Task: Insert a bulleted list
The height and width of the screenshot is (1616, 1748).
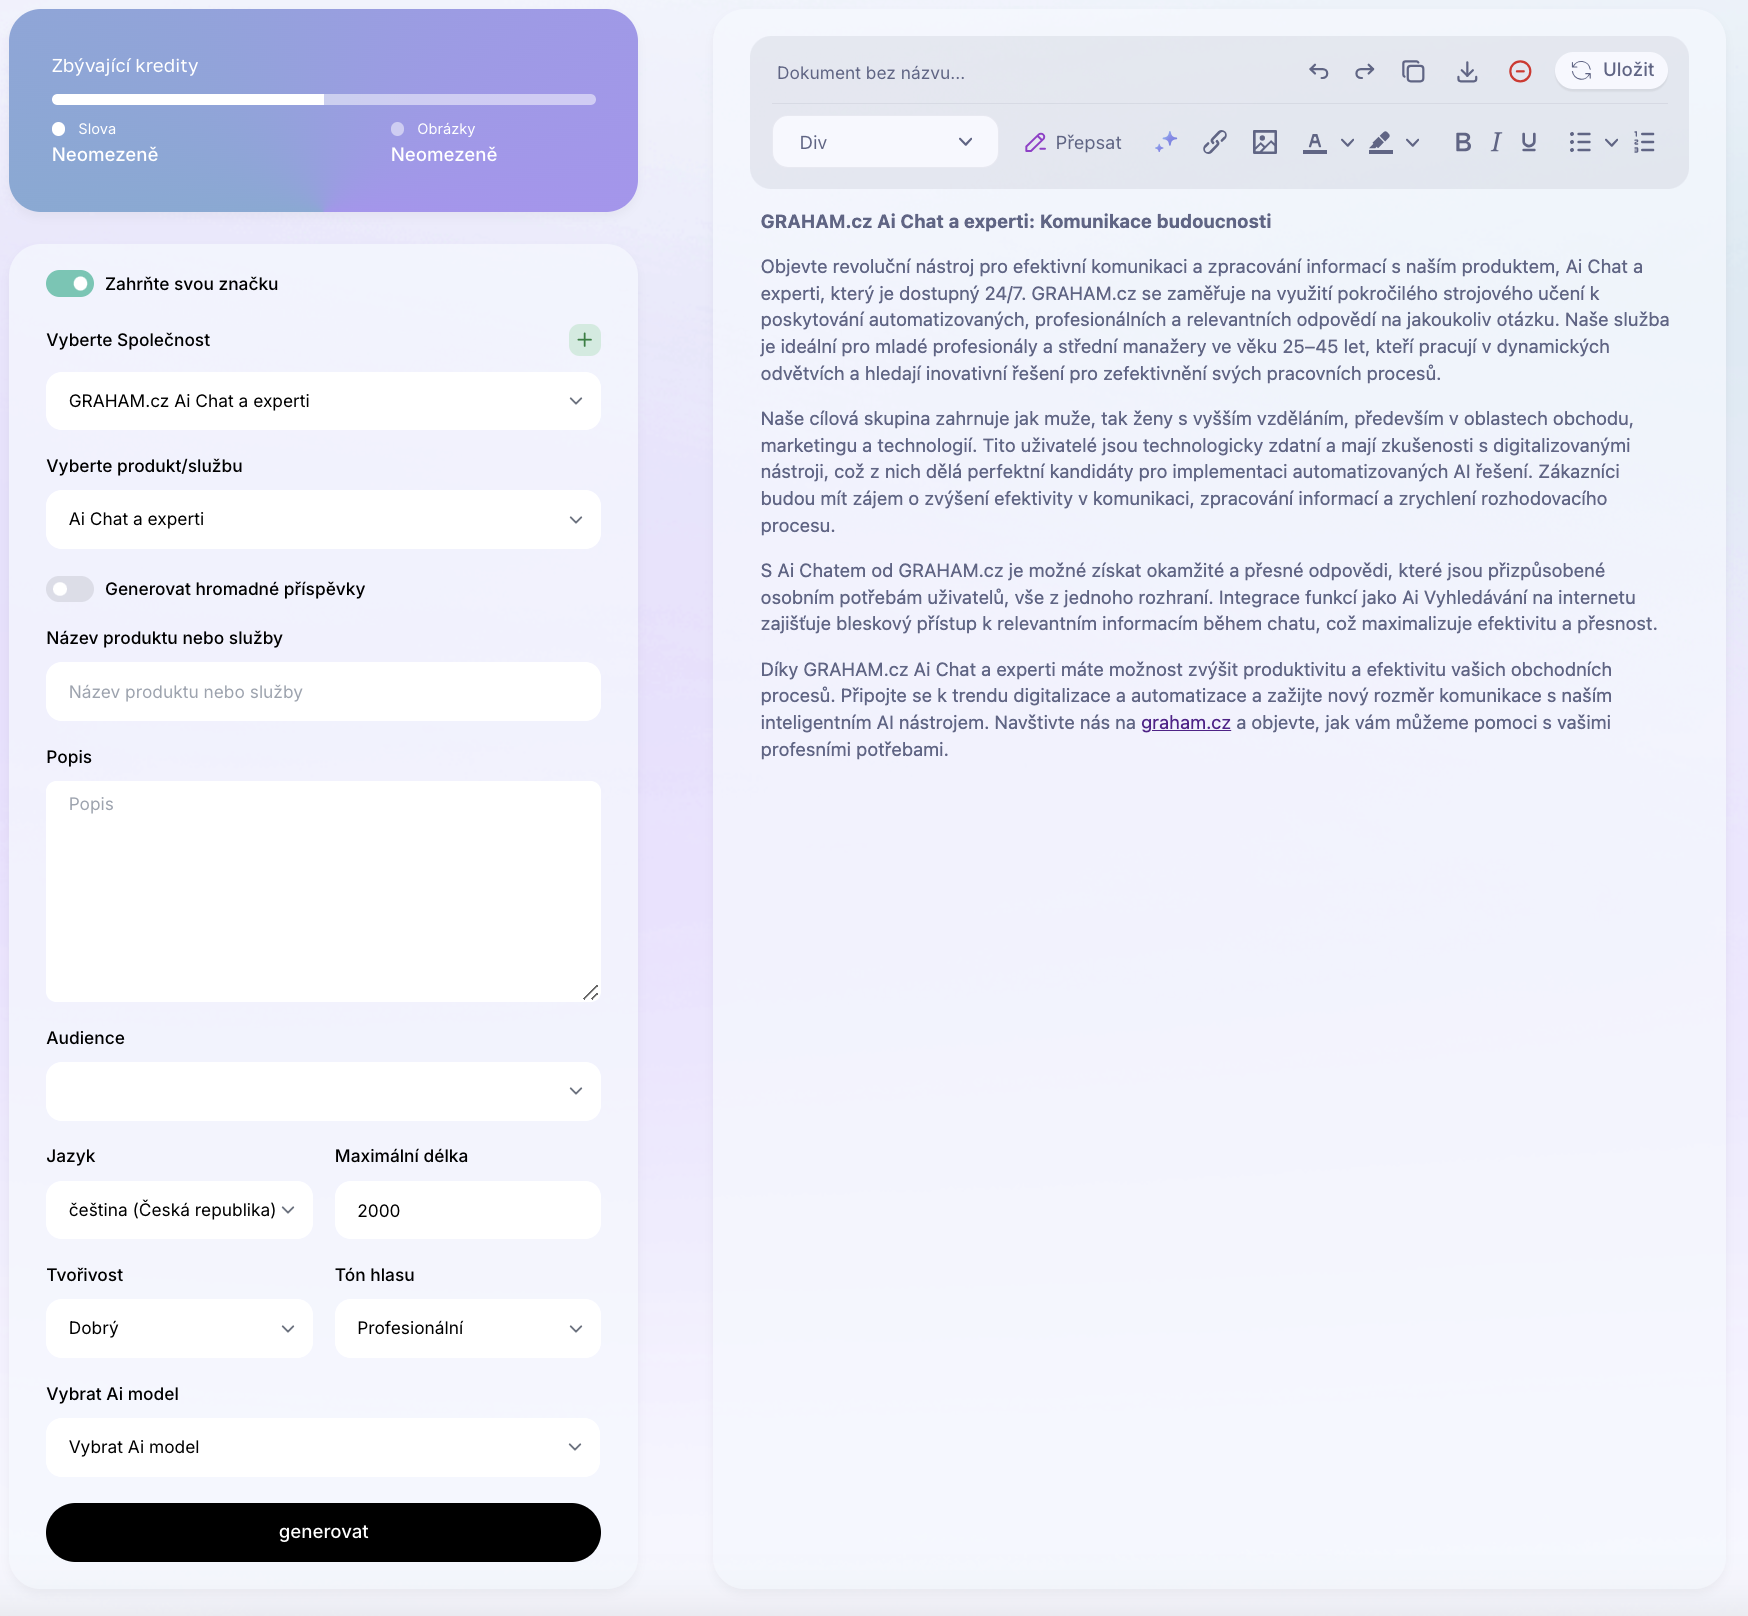Action: tap(1580, 142)
